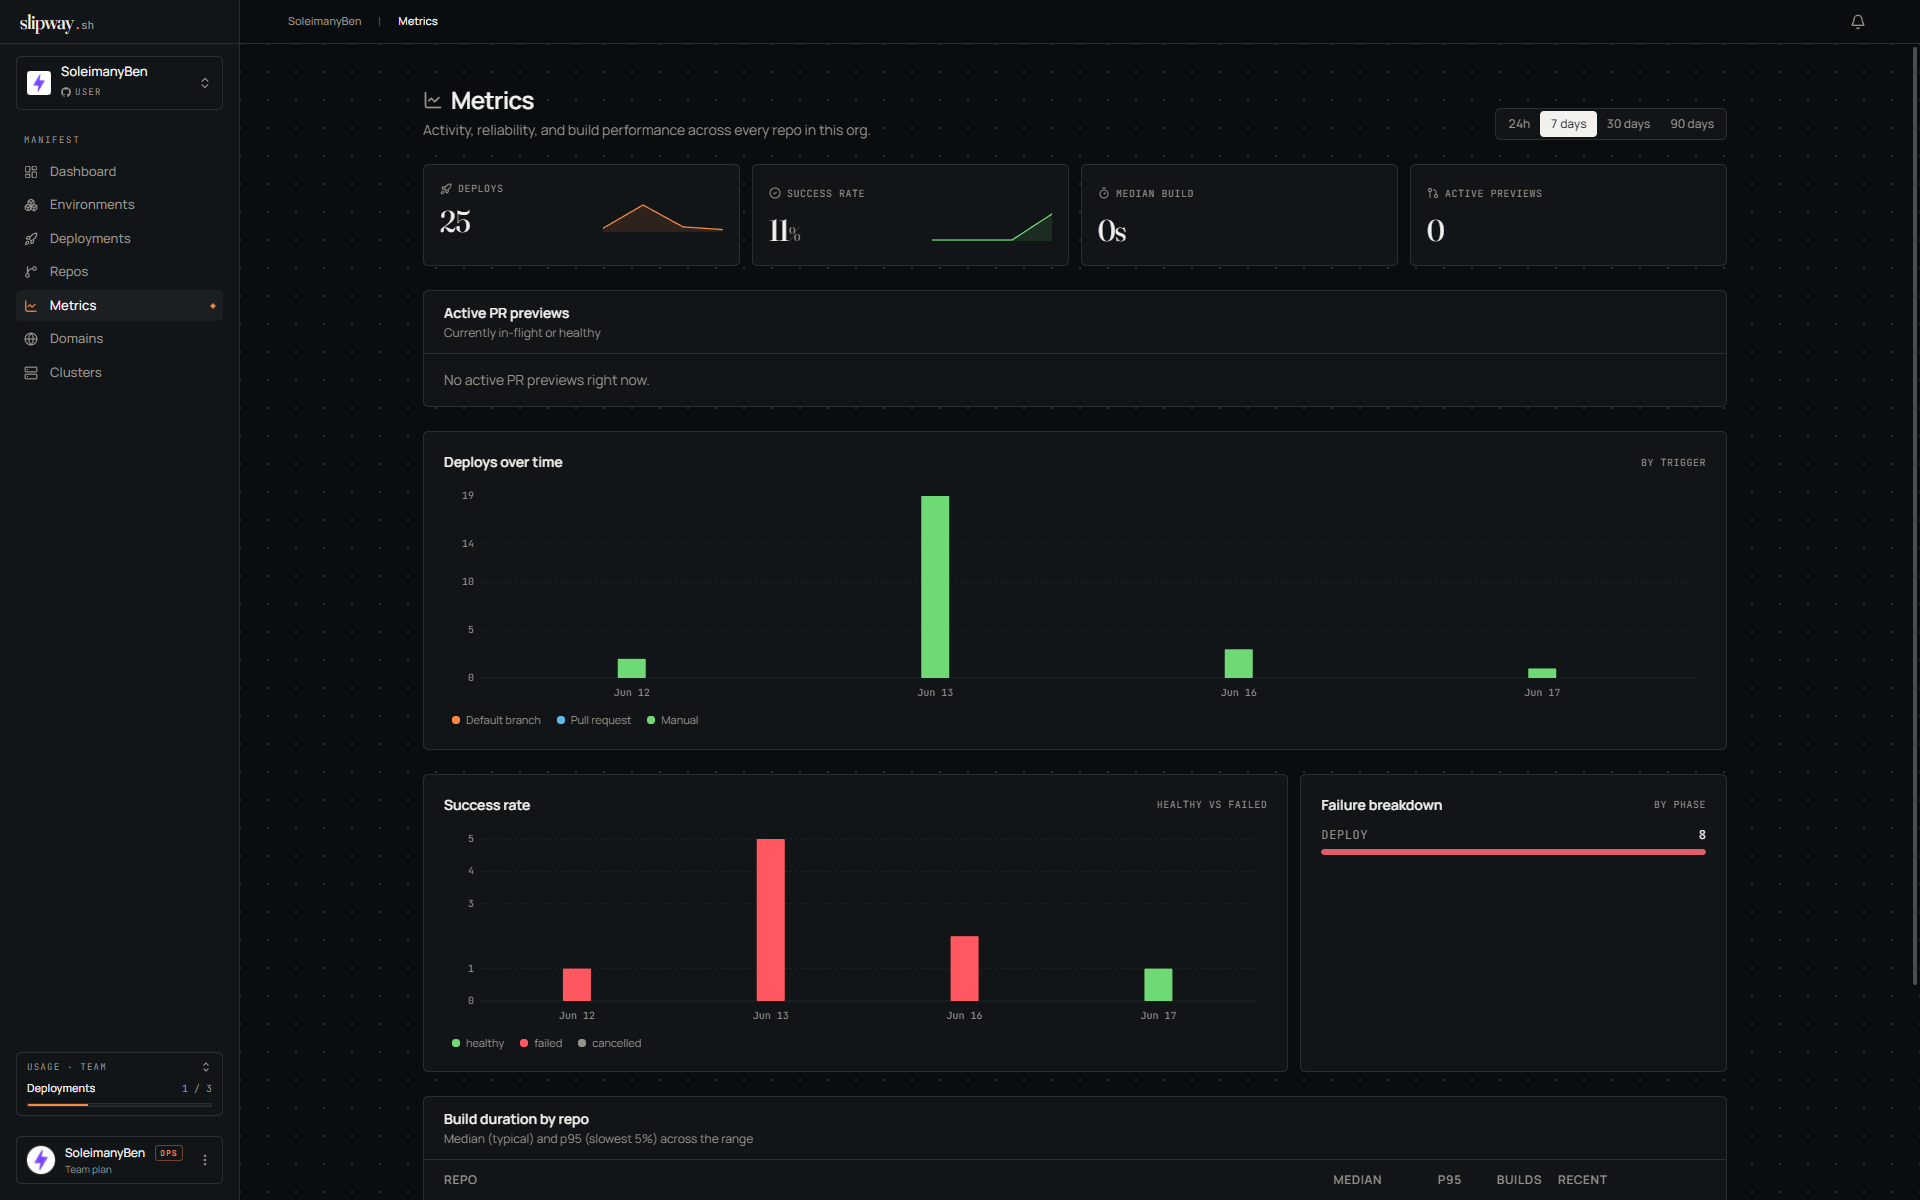Click the '25' deploys count value
The width and height of the screenshot is (1920, 1200).
(x=455, y=221)
